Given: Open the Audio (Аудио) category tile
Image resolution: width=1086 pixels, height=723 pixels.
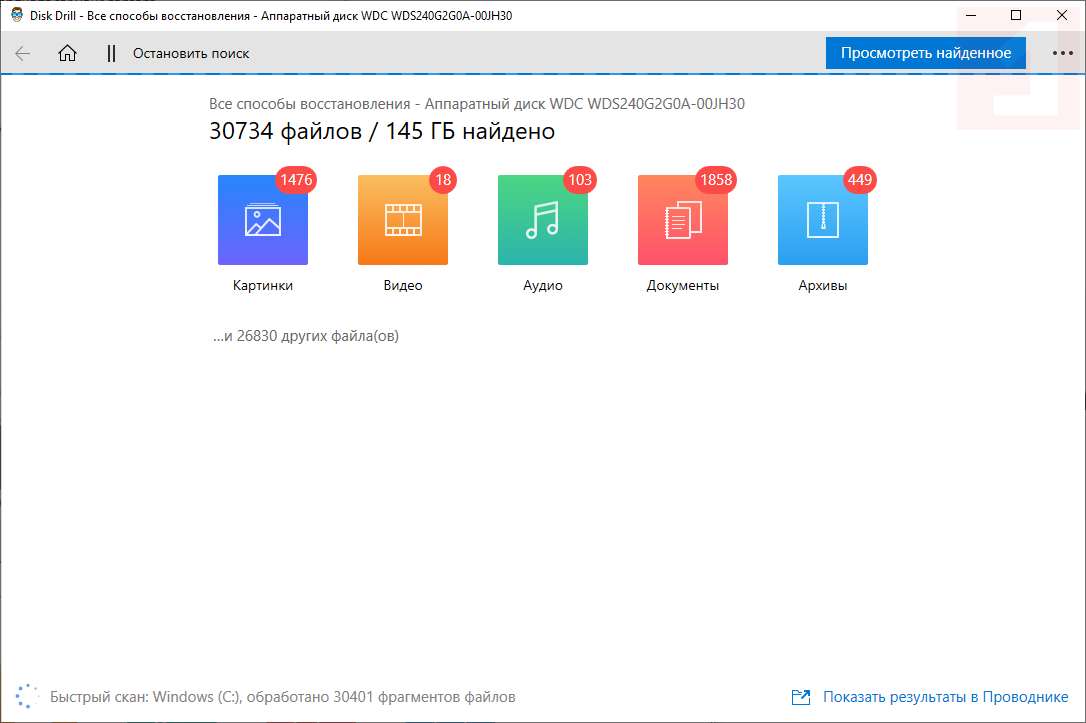Looking at the screenshot, I should click(x=542, y=220).
